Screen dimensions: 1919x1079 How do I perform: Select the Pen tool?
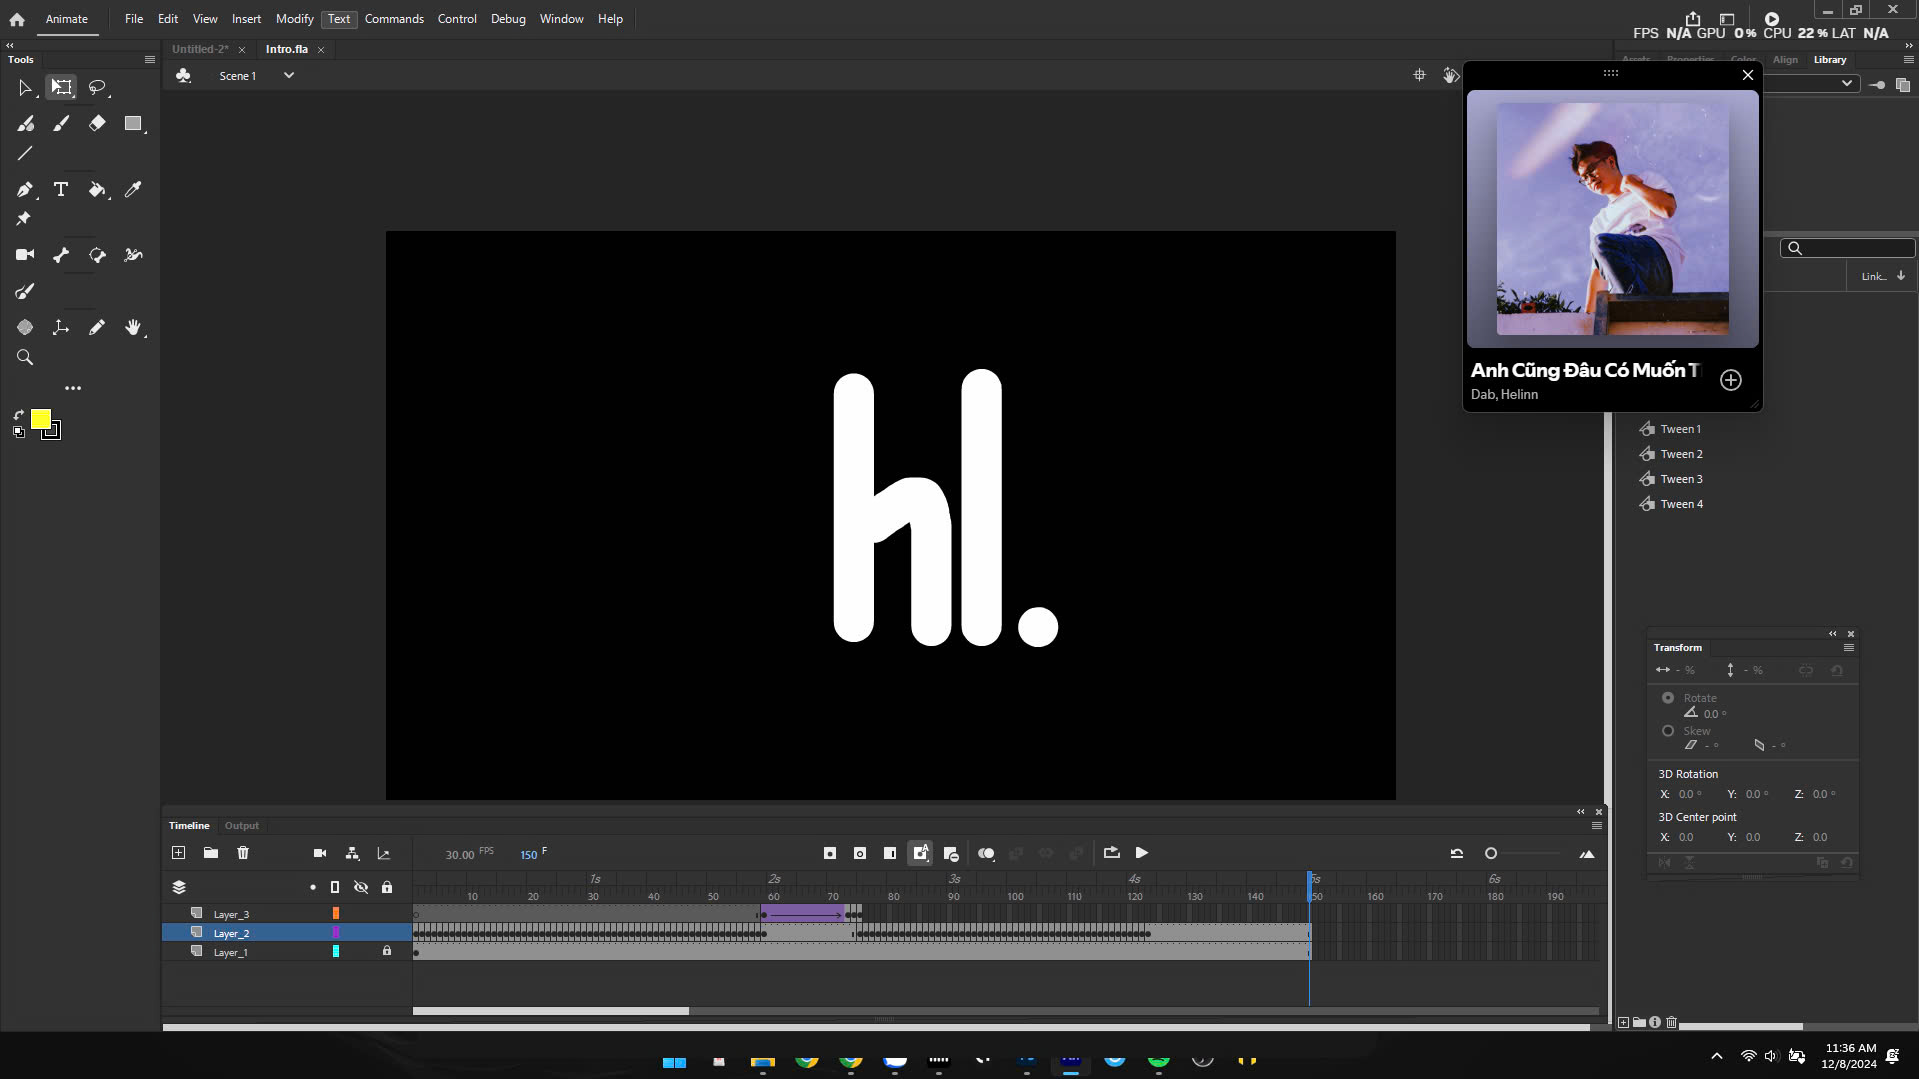point(25,190)
